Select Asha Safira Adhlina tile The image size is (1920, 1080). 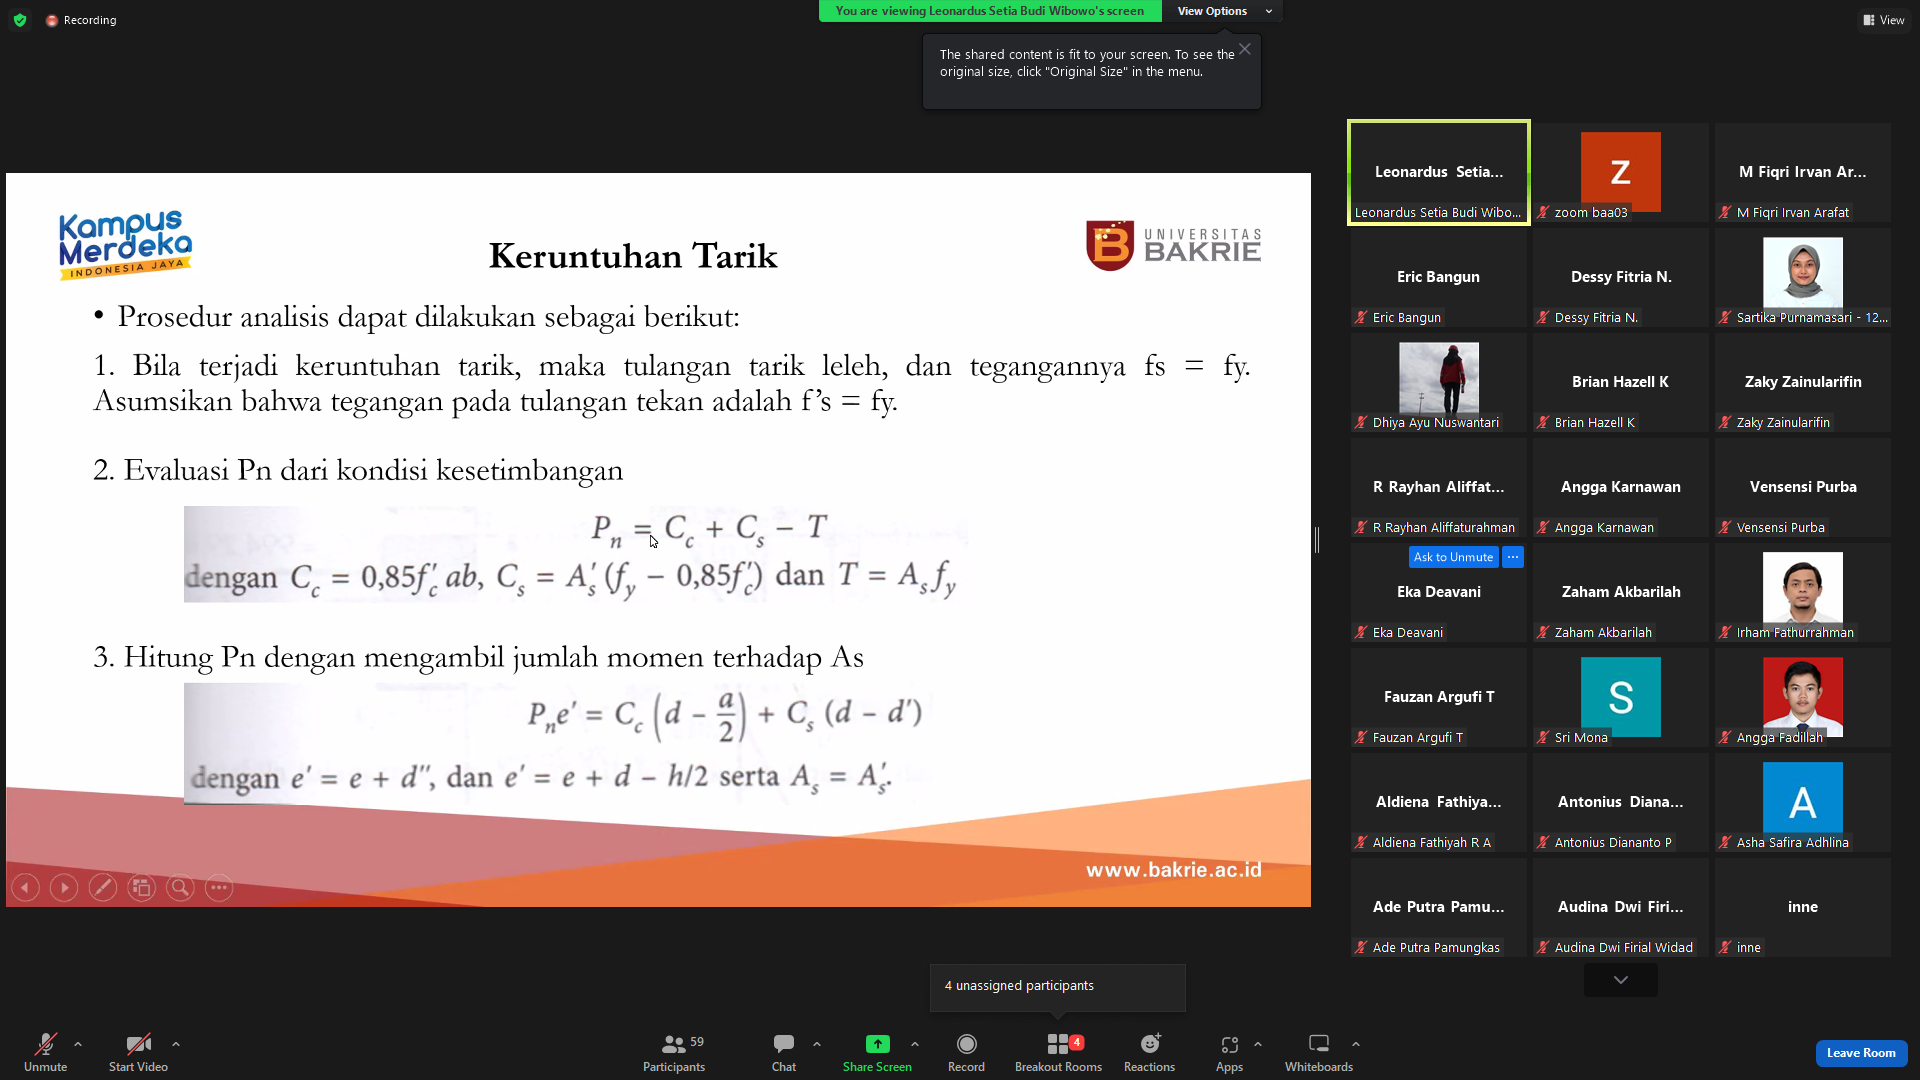coord(1803,803)
